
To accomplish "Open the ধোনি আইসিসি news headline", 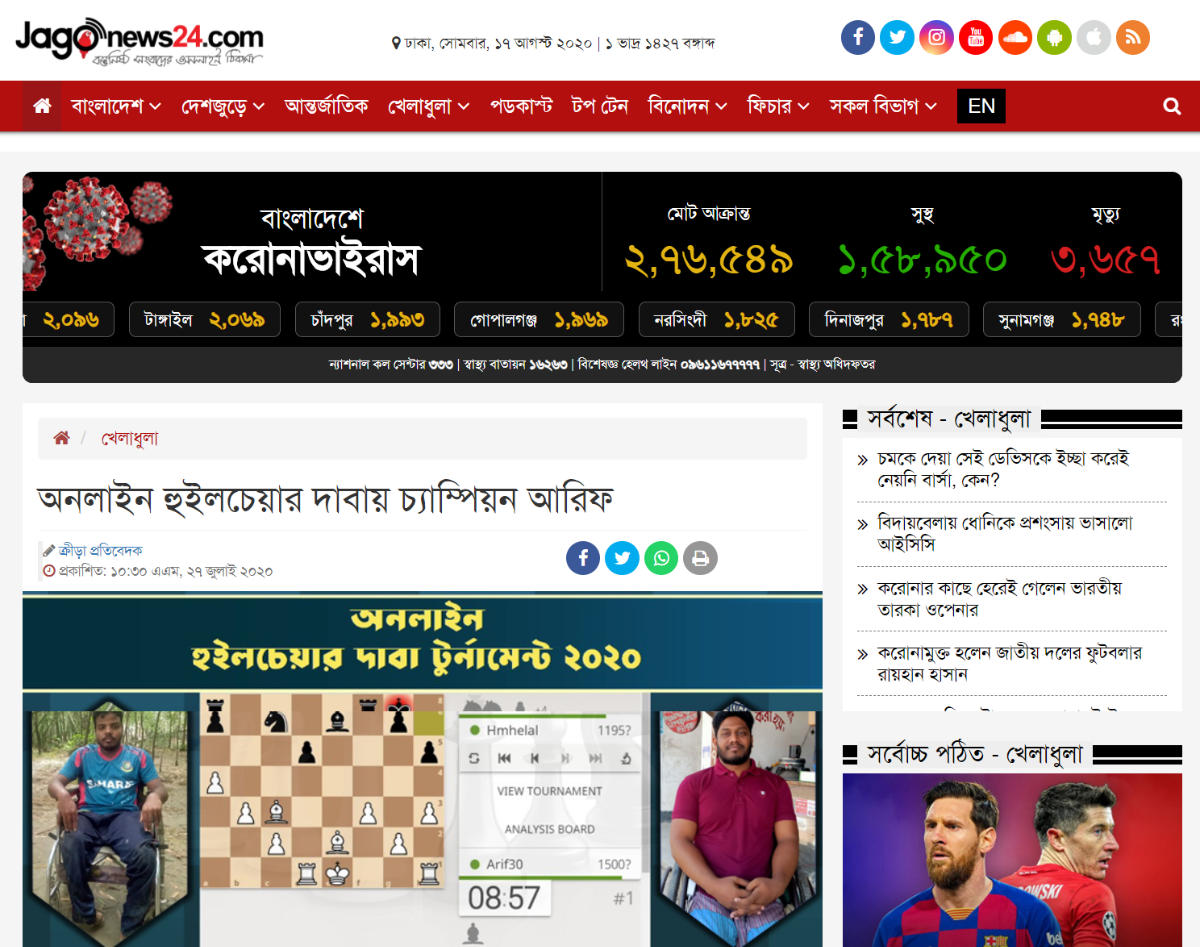I will pyautogui.click(x=1005, y=534).
